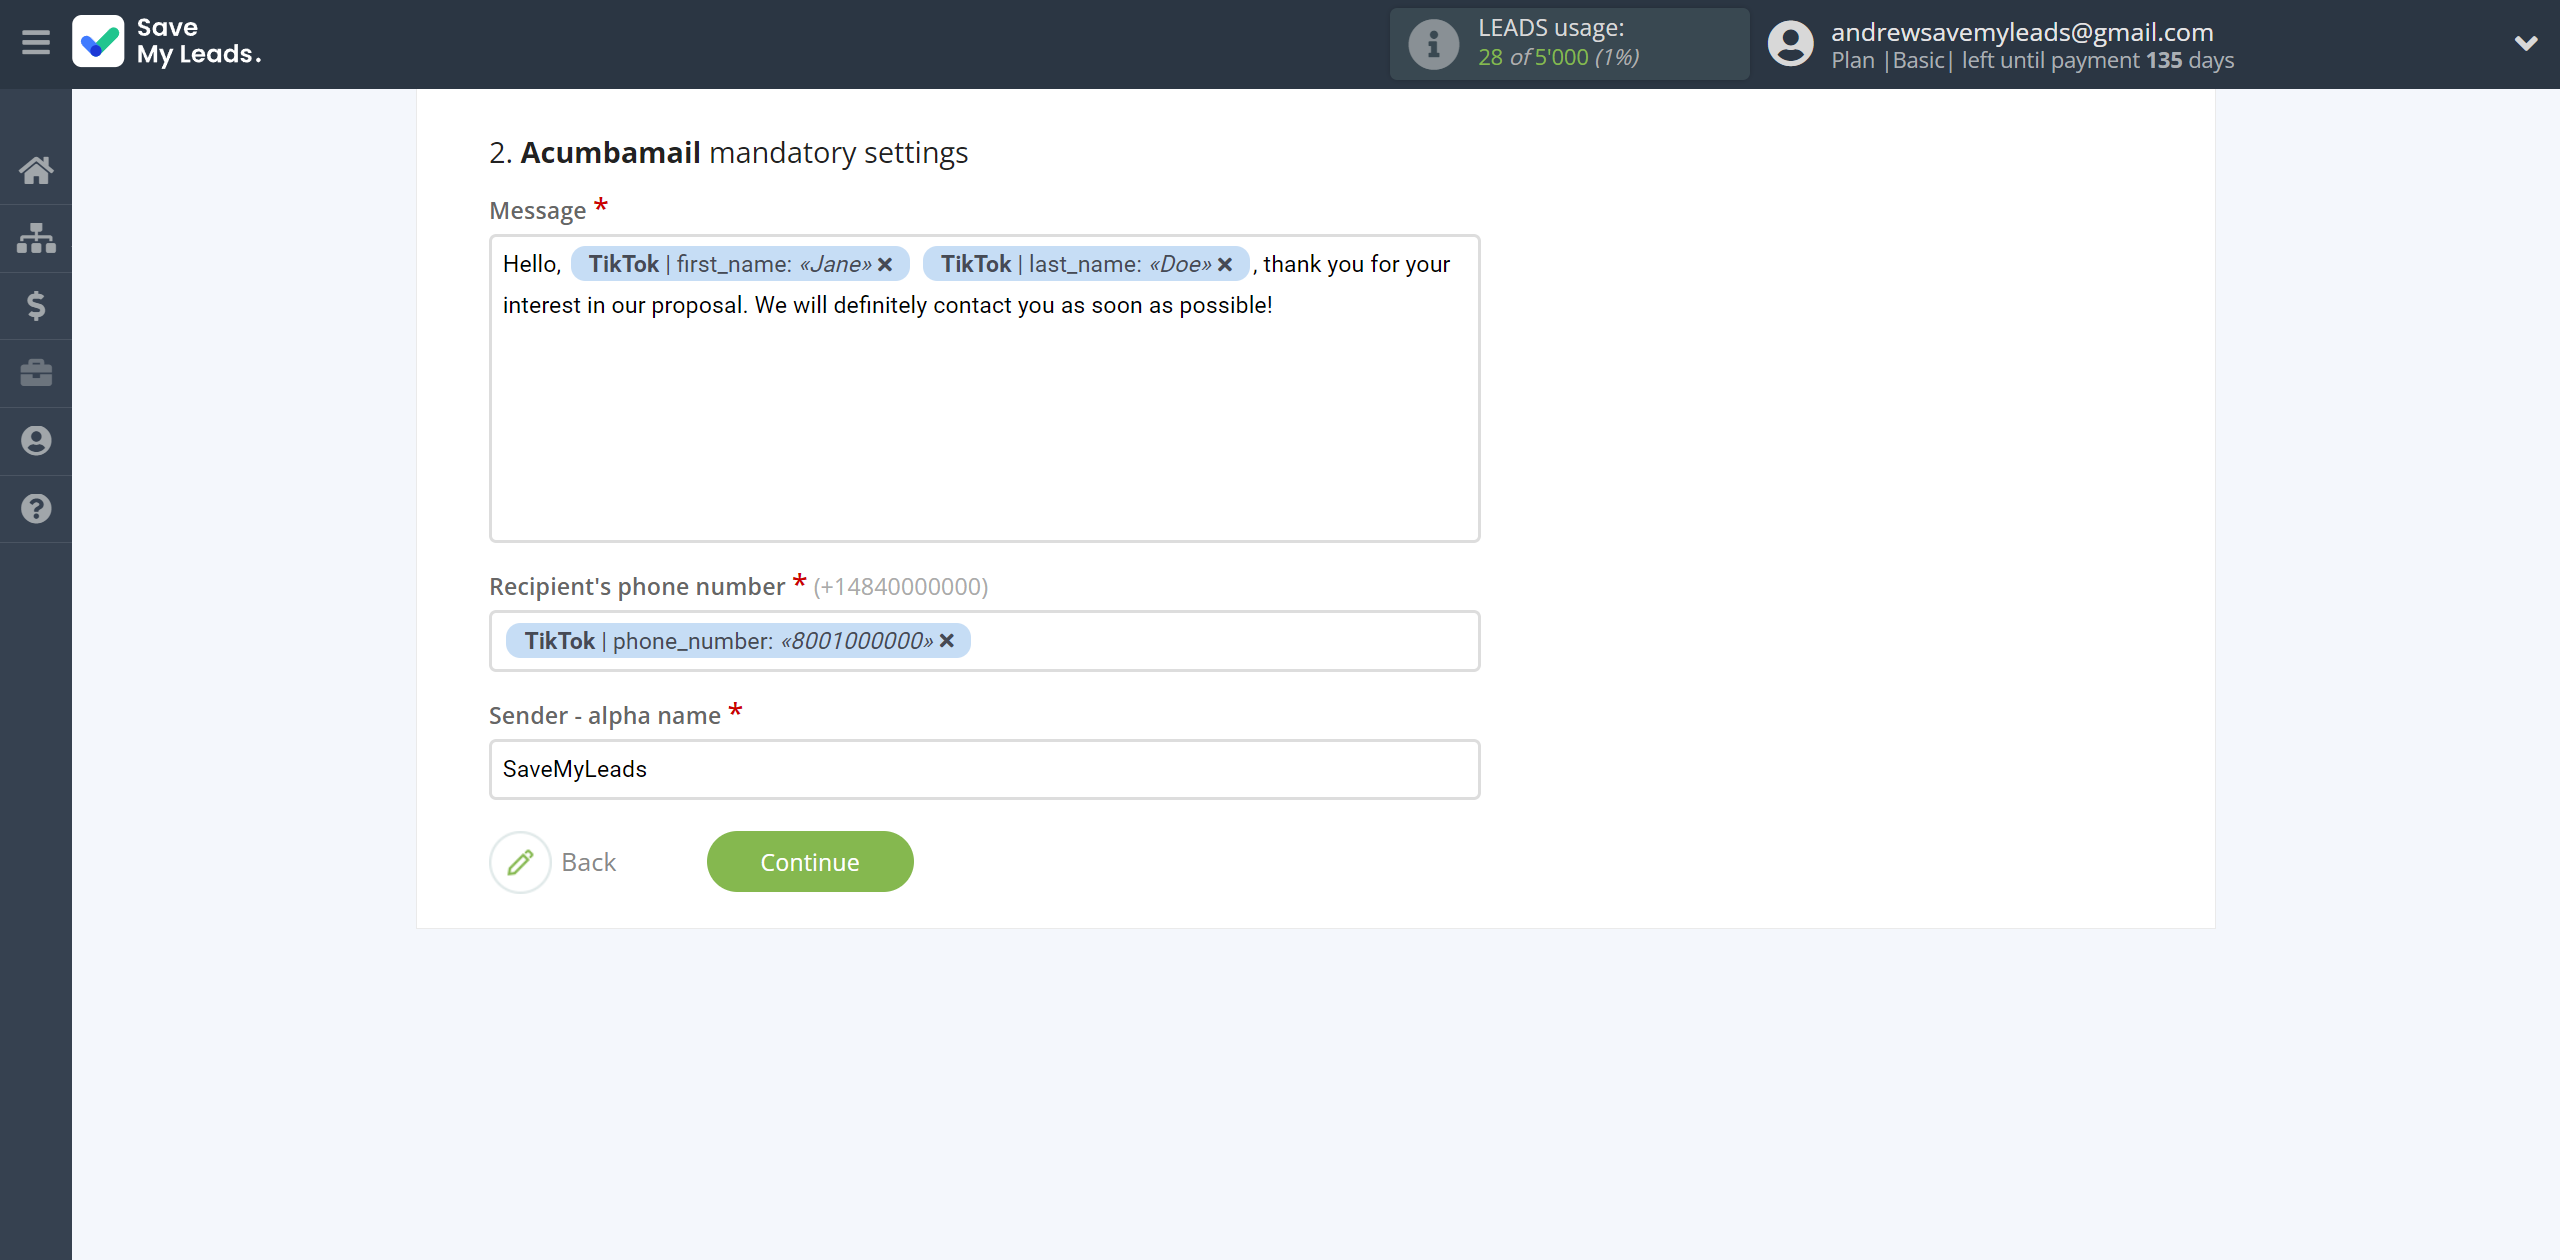The height and width of the screenshot is (1260, 2560).
Task: Click the Save My Leads logo
Action: click(167, 42)
